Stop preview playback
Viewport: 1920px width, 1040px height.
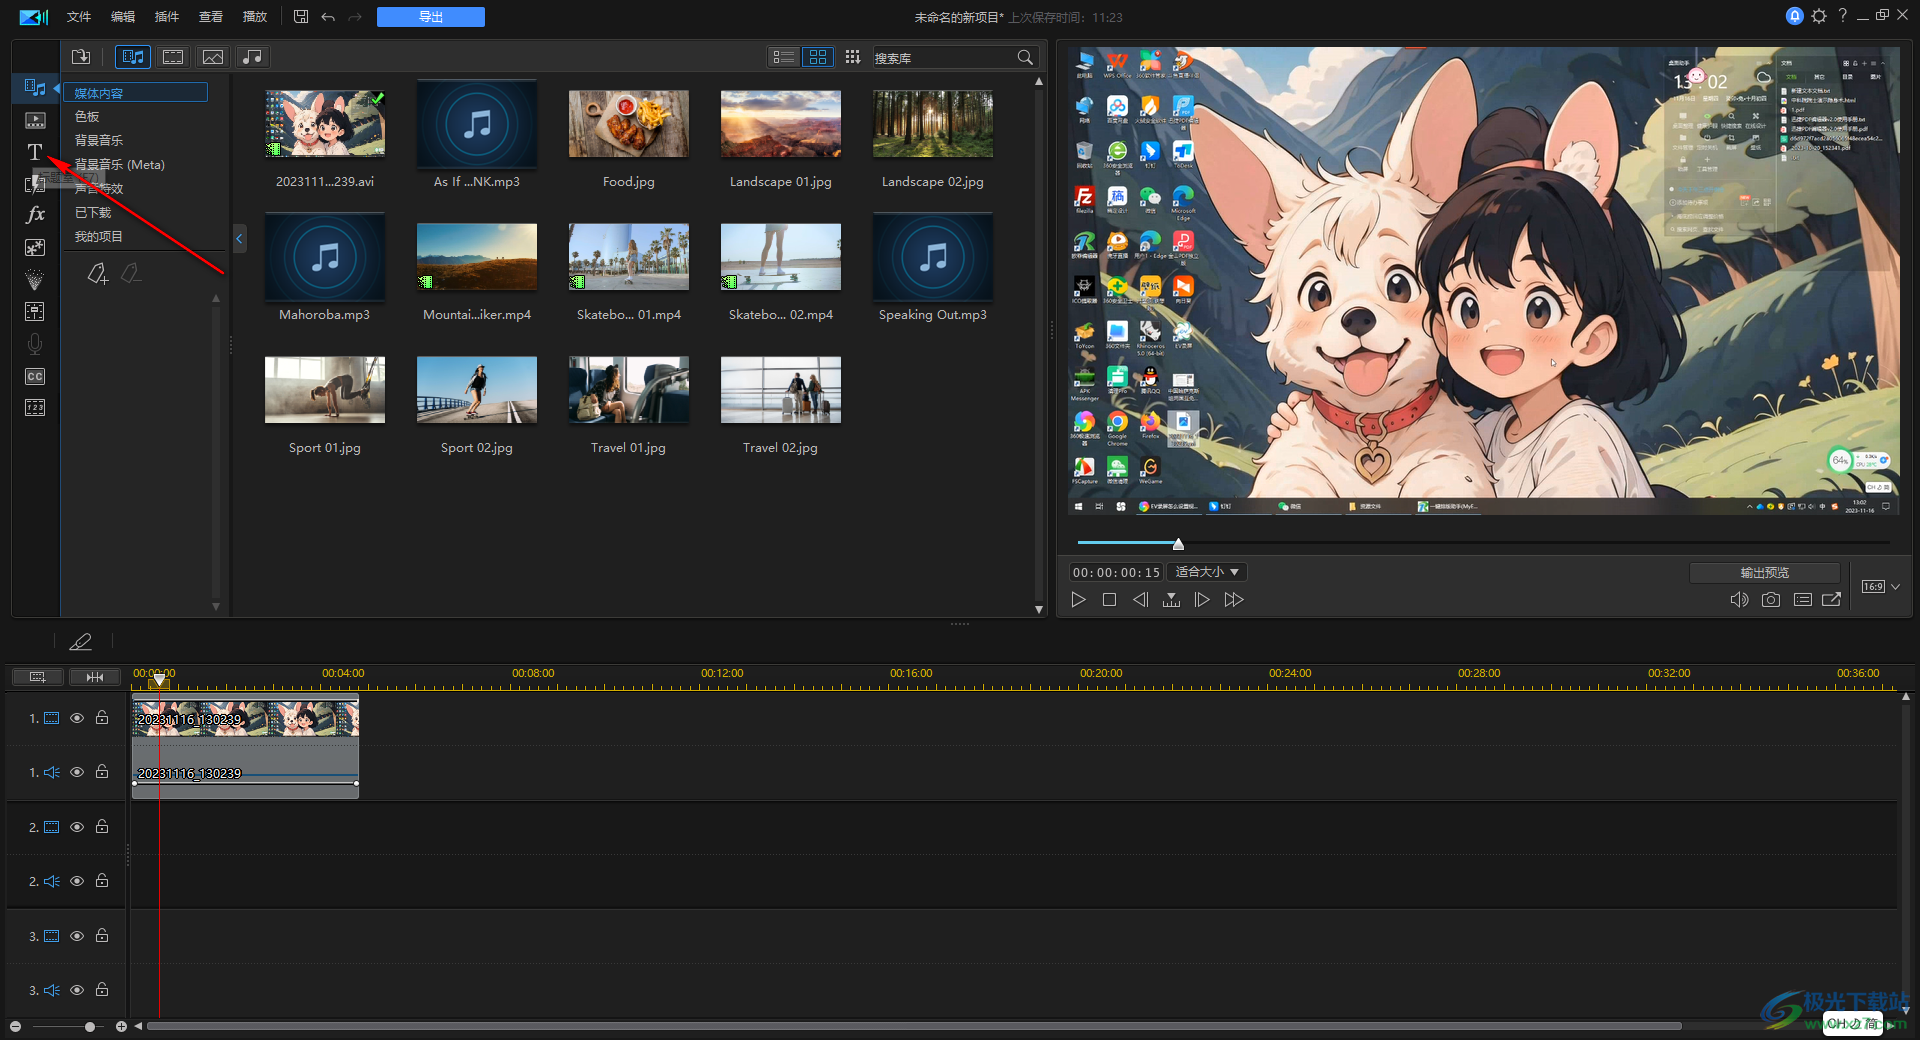click(x=1109, y=600)
